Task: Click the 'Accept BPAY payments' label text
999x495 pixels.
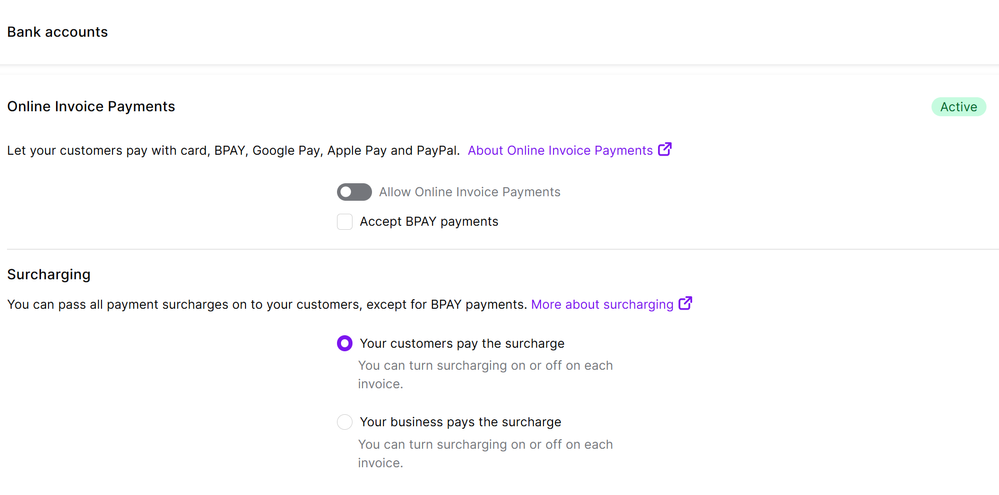Action: [429, 222]
